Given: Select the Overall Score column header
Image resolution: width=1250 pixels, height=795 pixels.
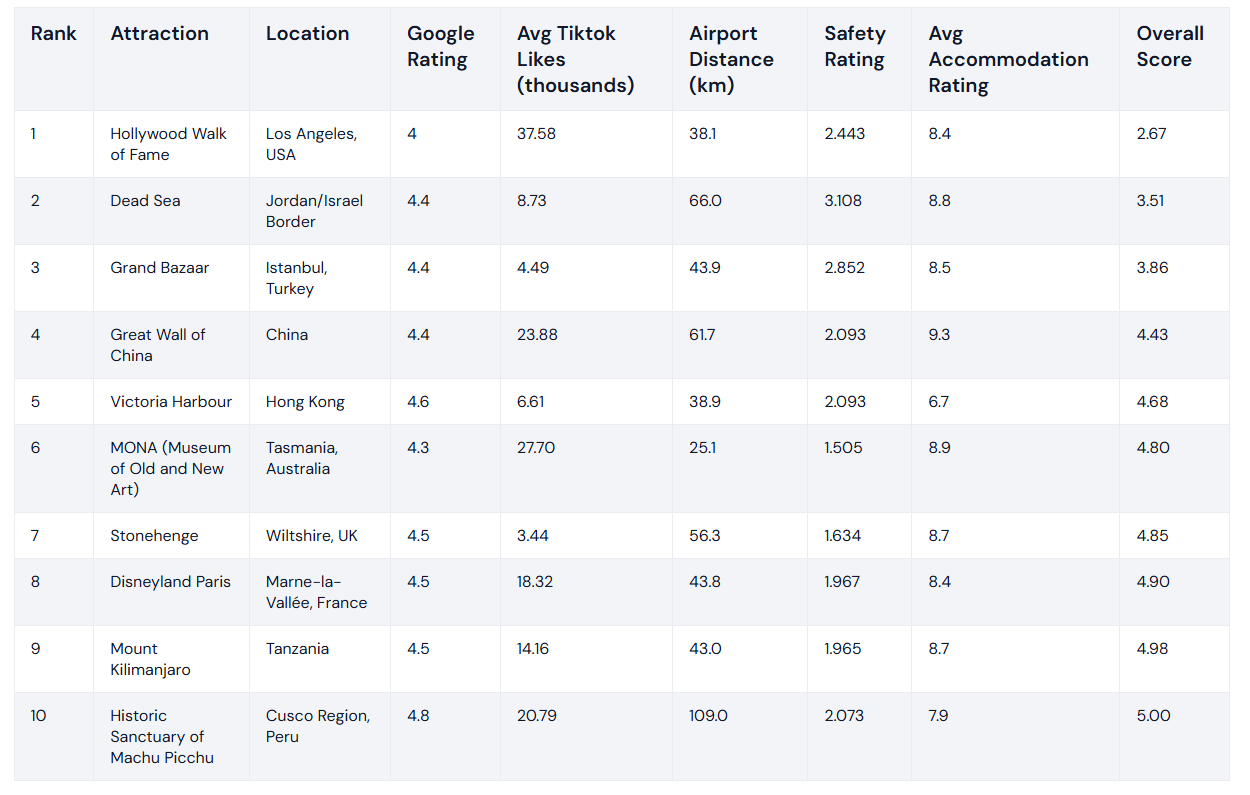Looking at the screenshot, I should point(1169,46).
